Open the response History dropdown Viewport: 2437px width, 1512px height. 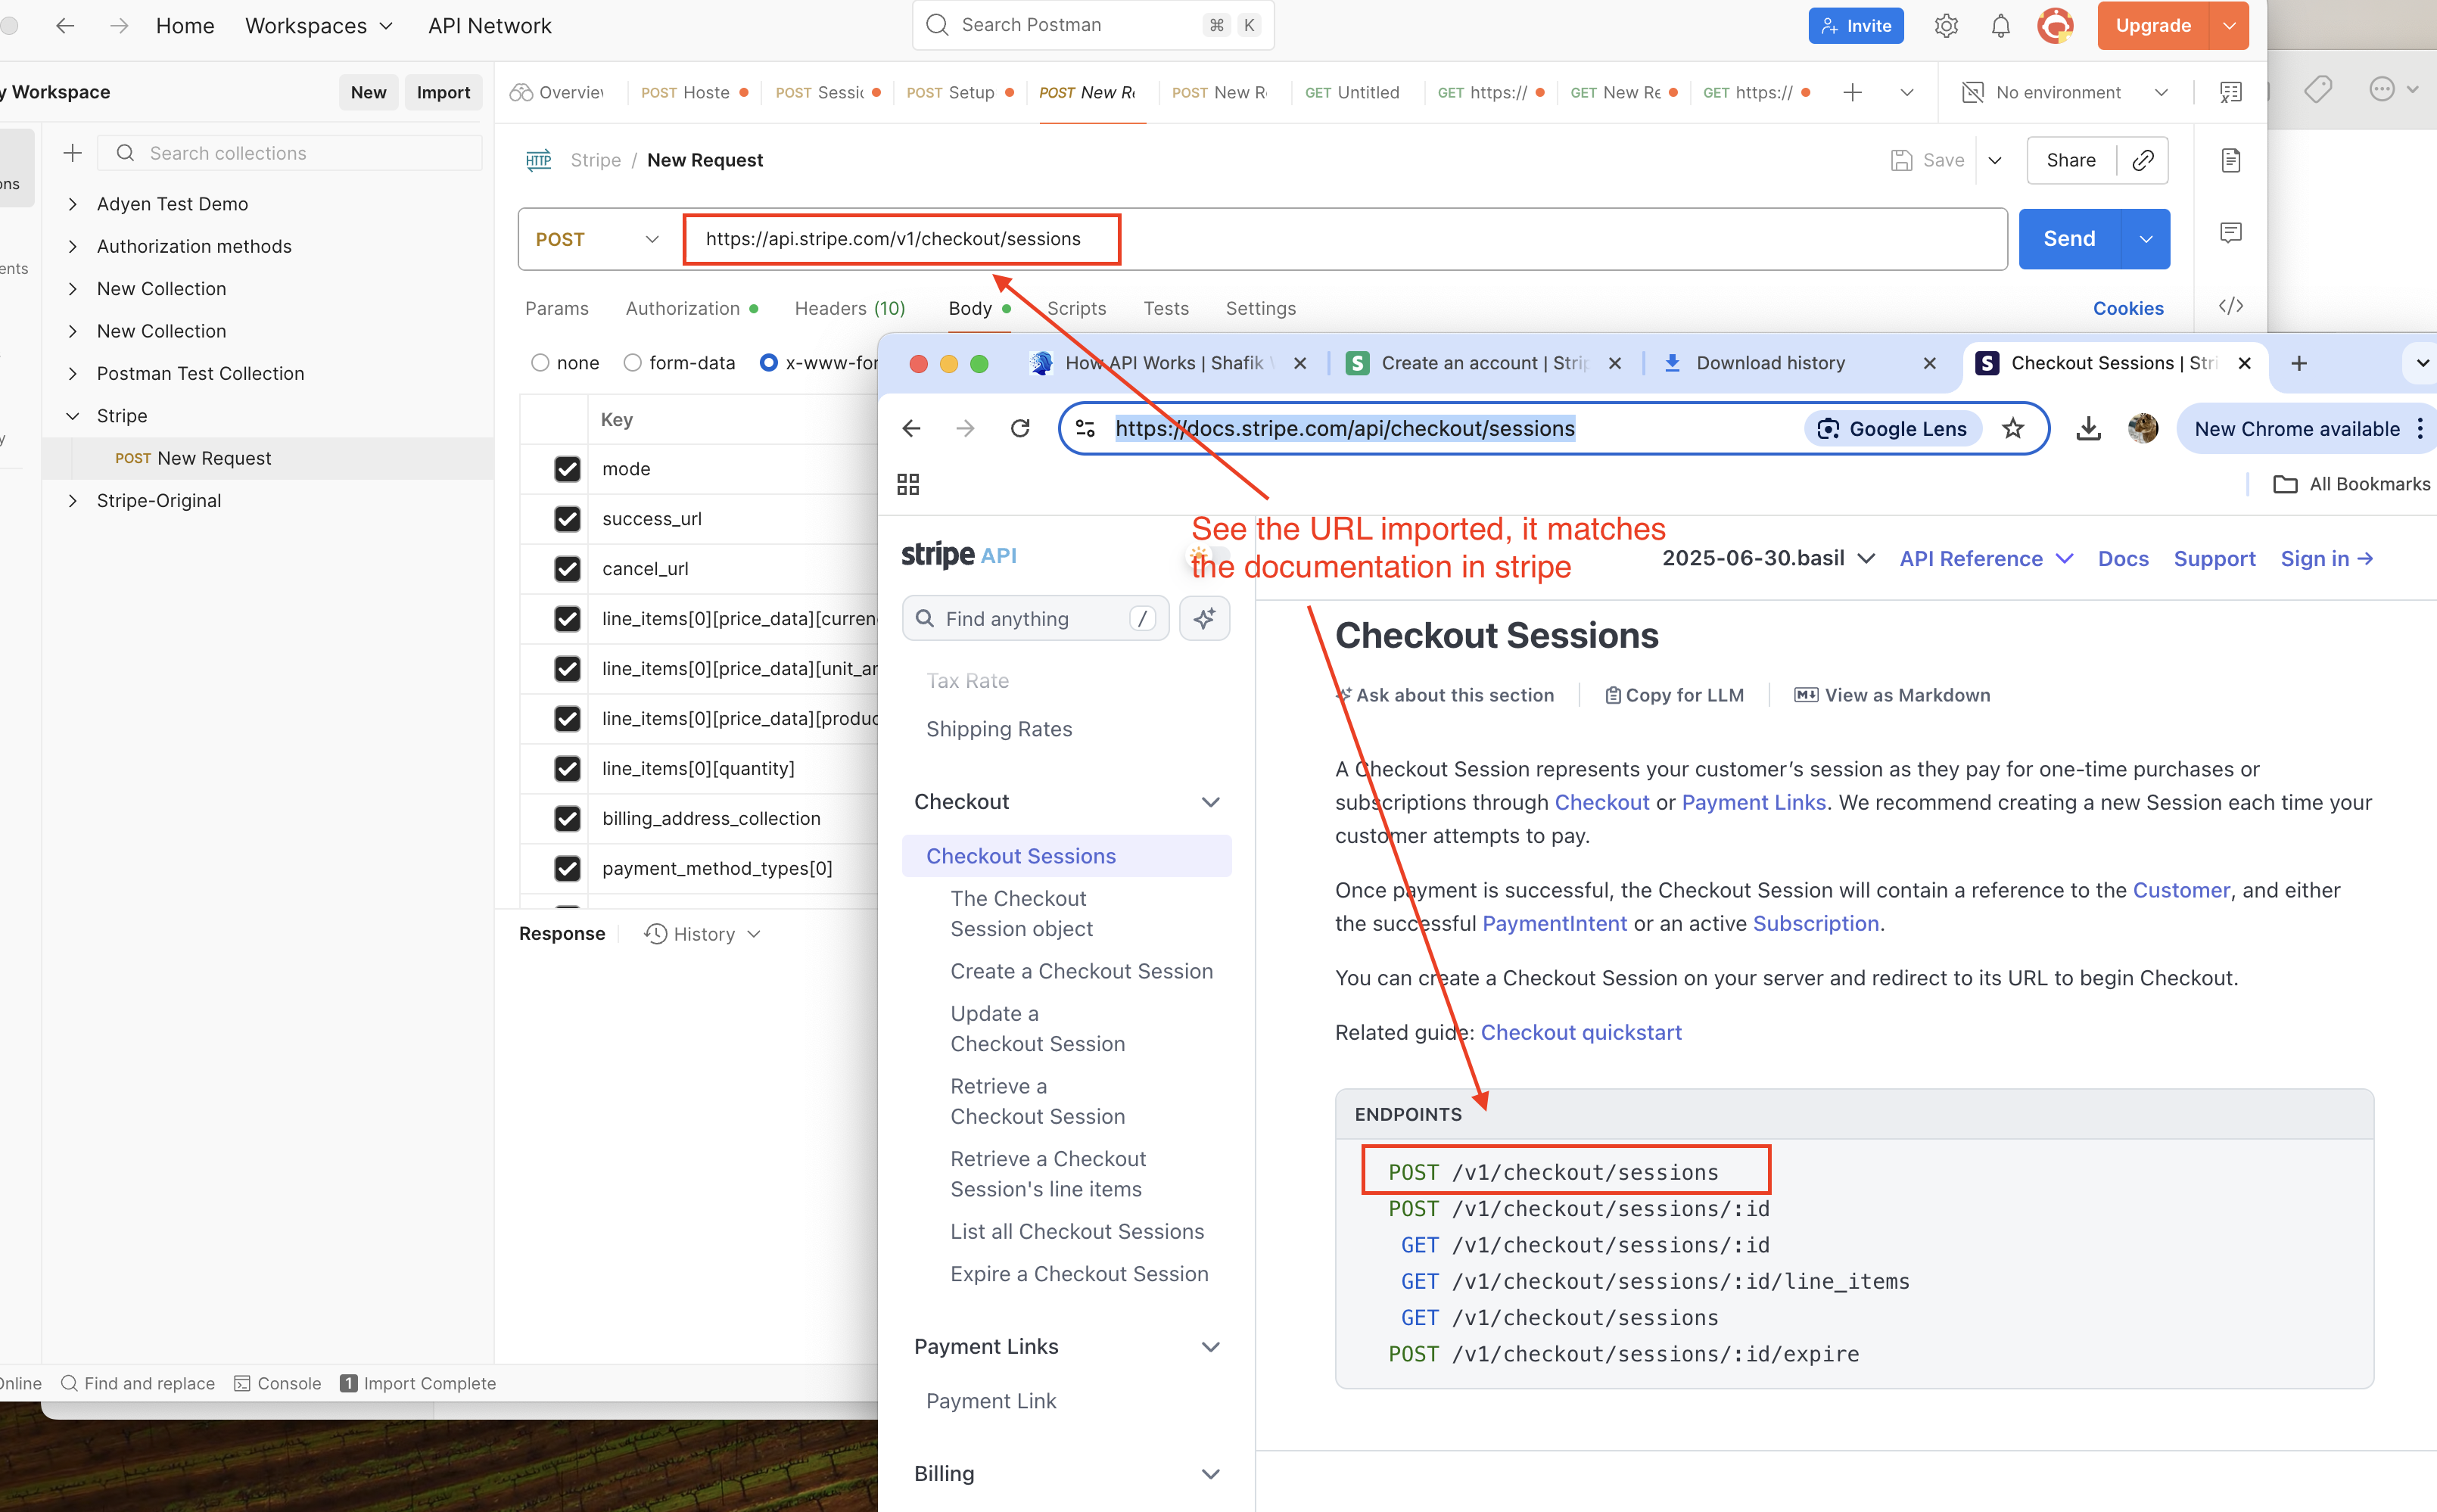(x=702, y=934)
